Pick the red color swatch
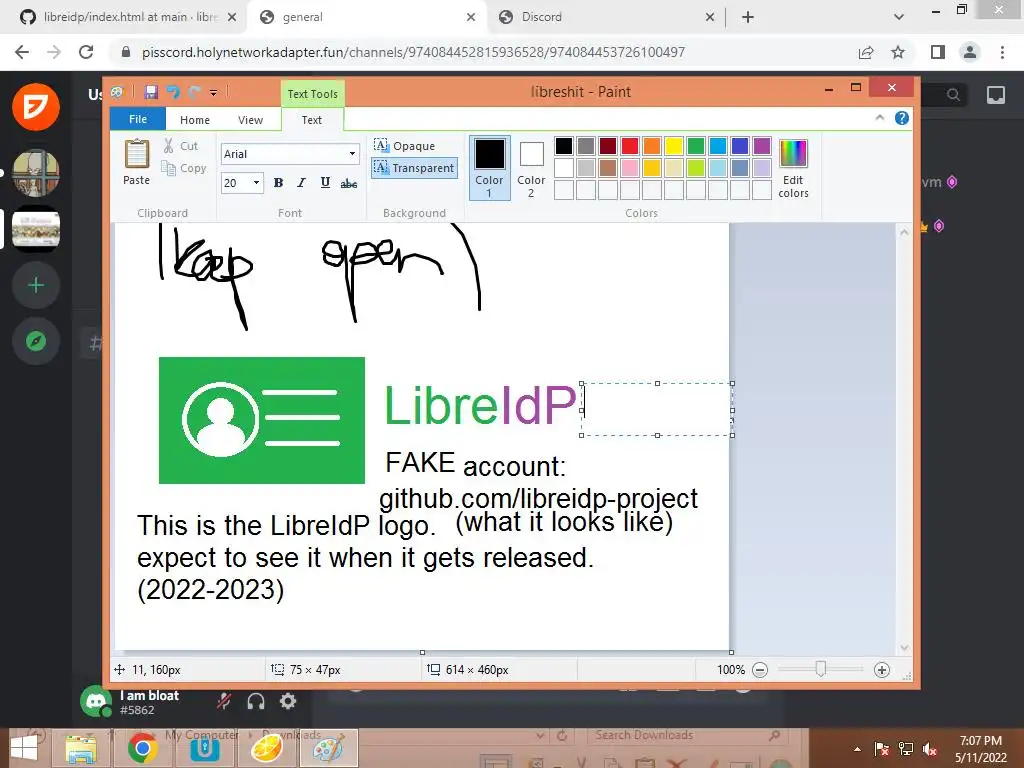This screenshot has width=1024, height=768. click(x=630, y=146)
